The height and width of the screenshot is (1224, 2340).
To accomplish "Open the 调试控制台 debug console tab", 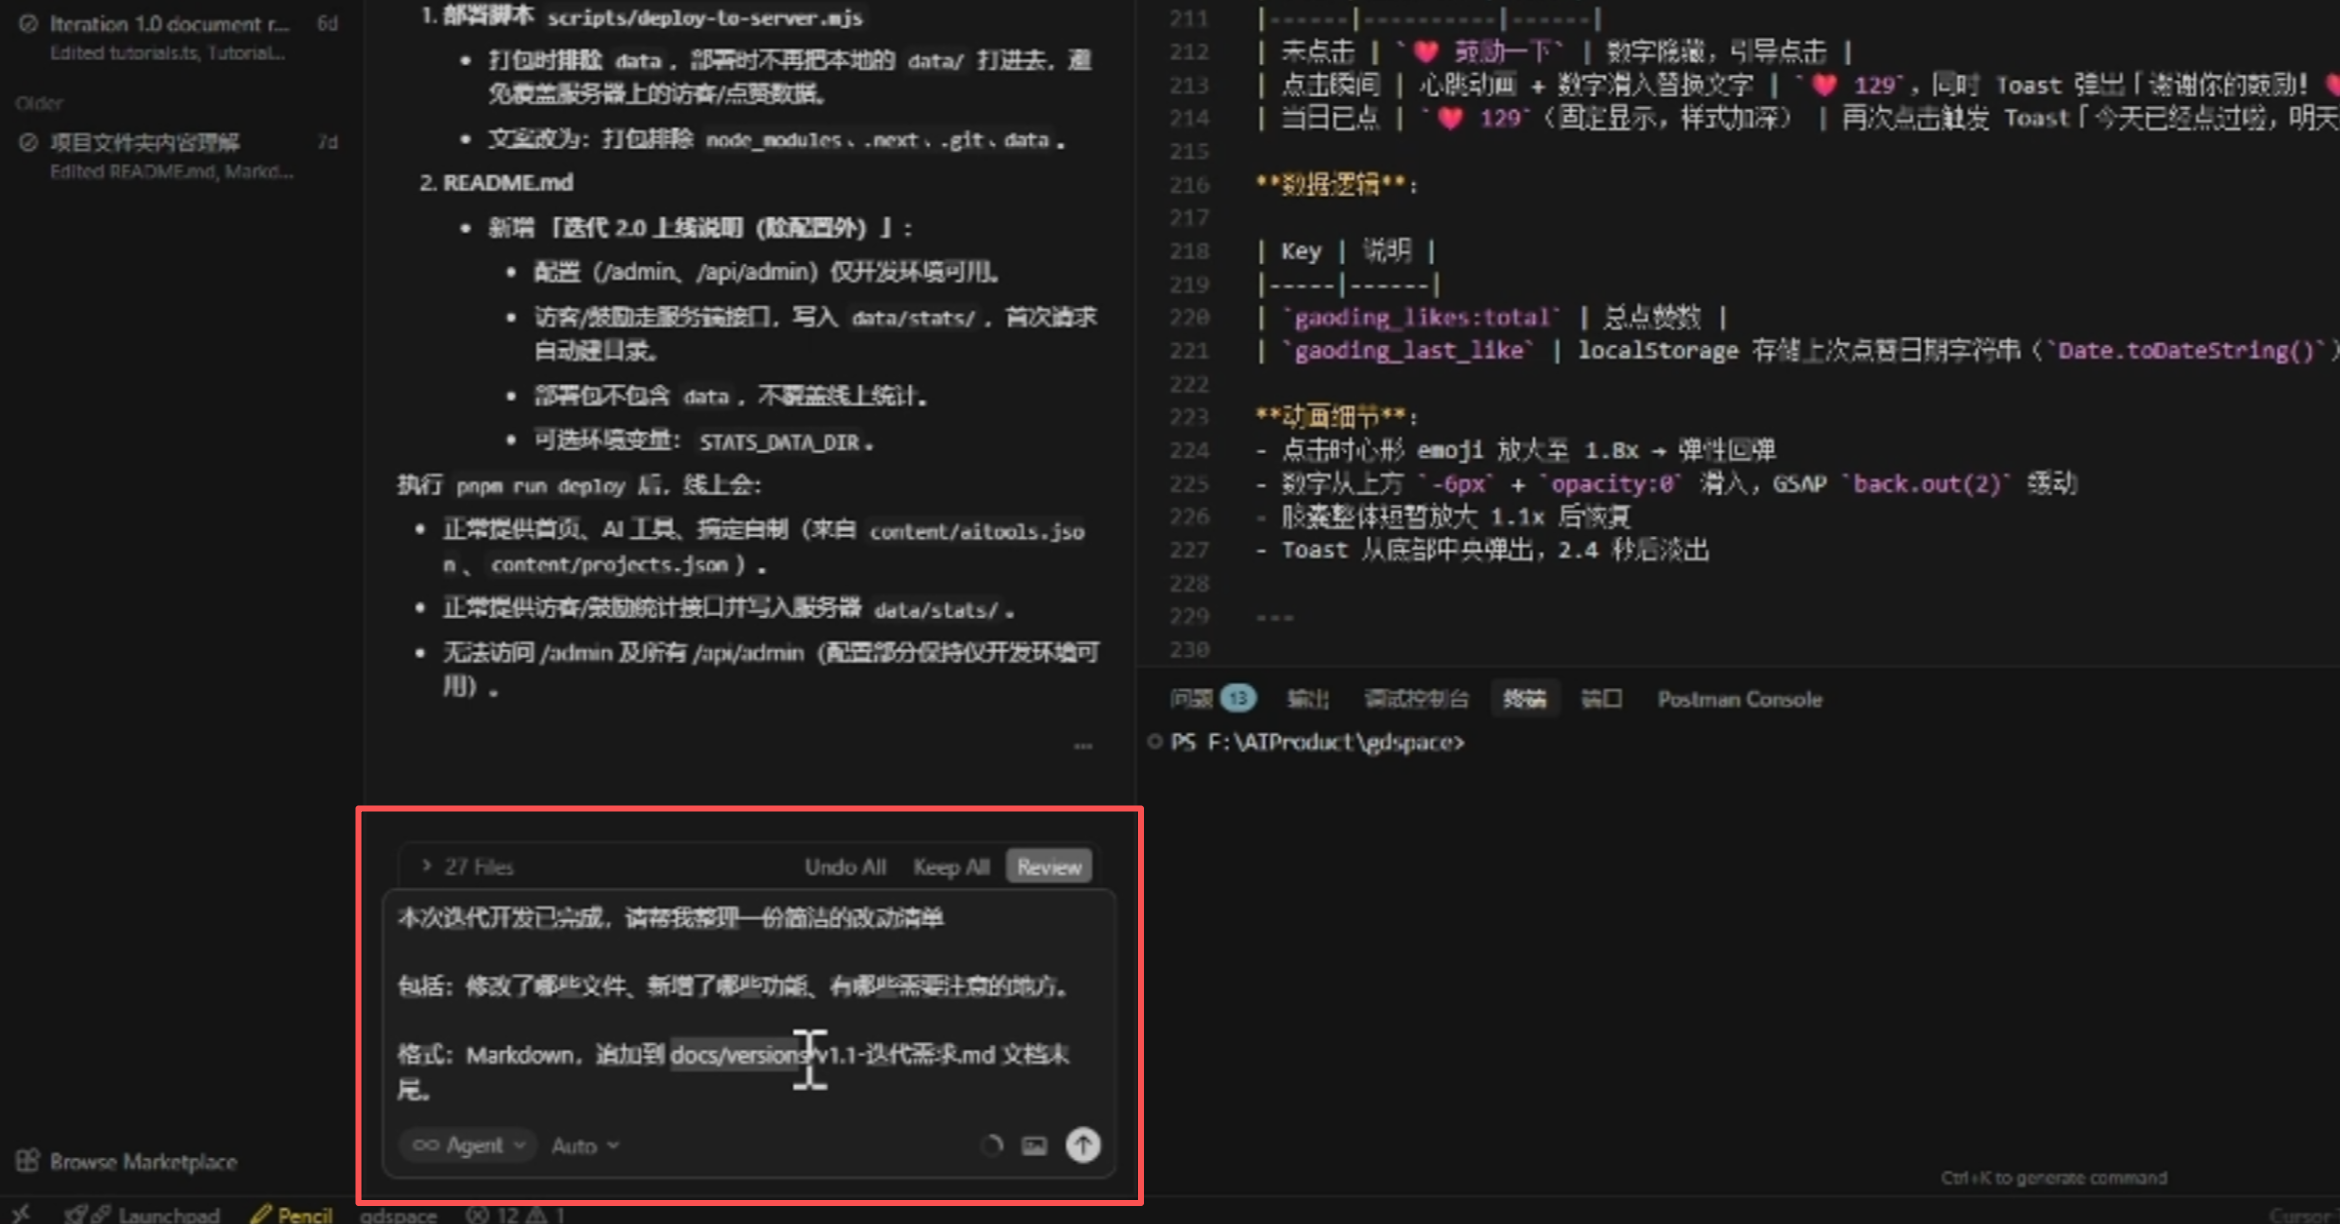I will click(x=1416, y=699).
